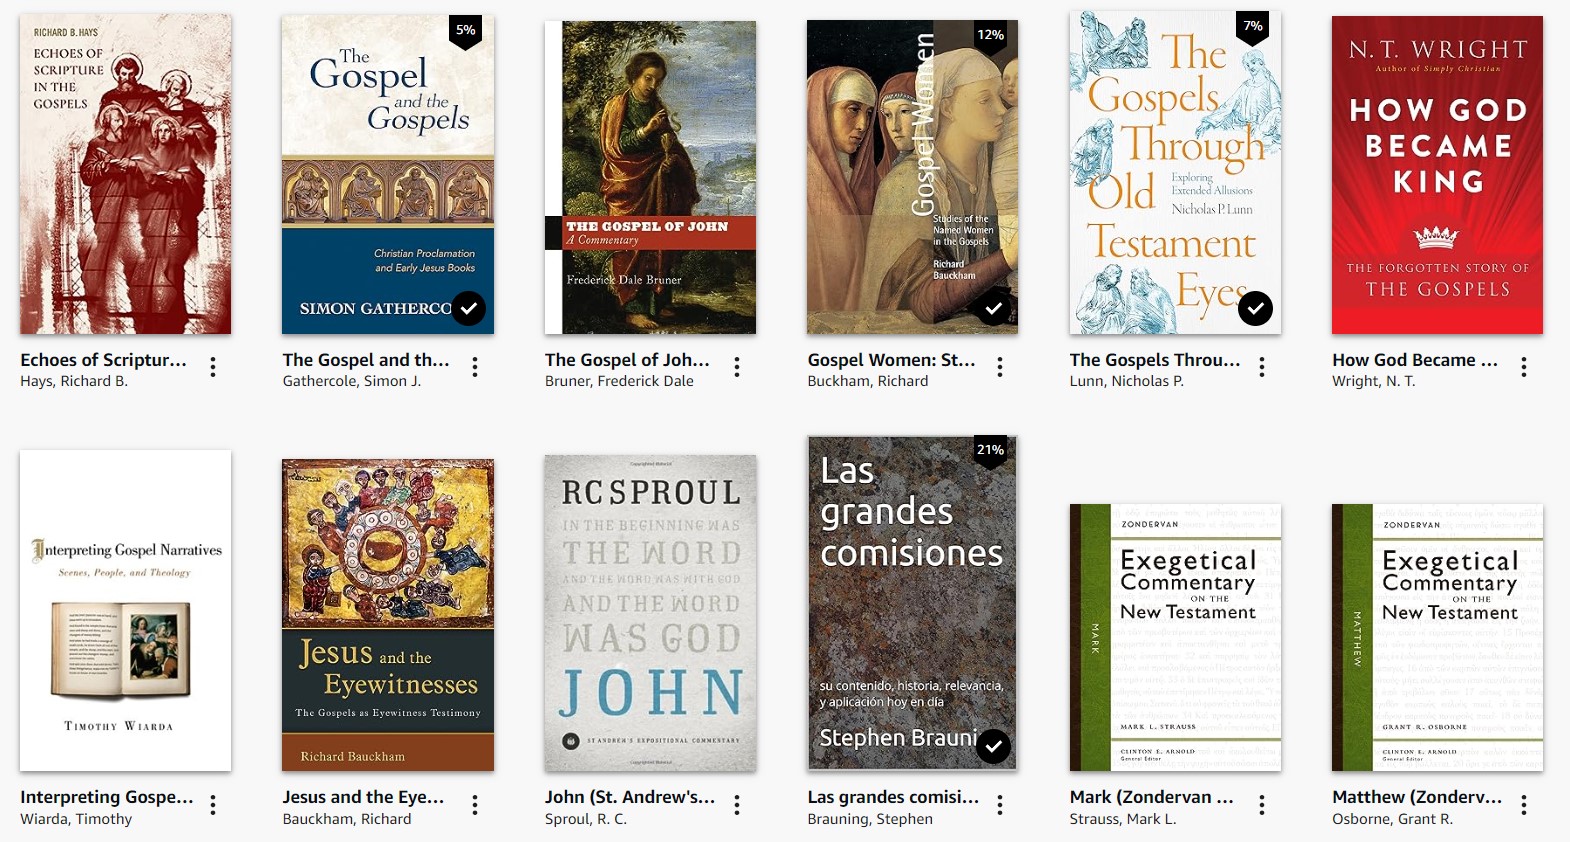Toggle downloaded checkmark on Gospel Women cover

(x=993, y=308)
